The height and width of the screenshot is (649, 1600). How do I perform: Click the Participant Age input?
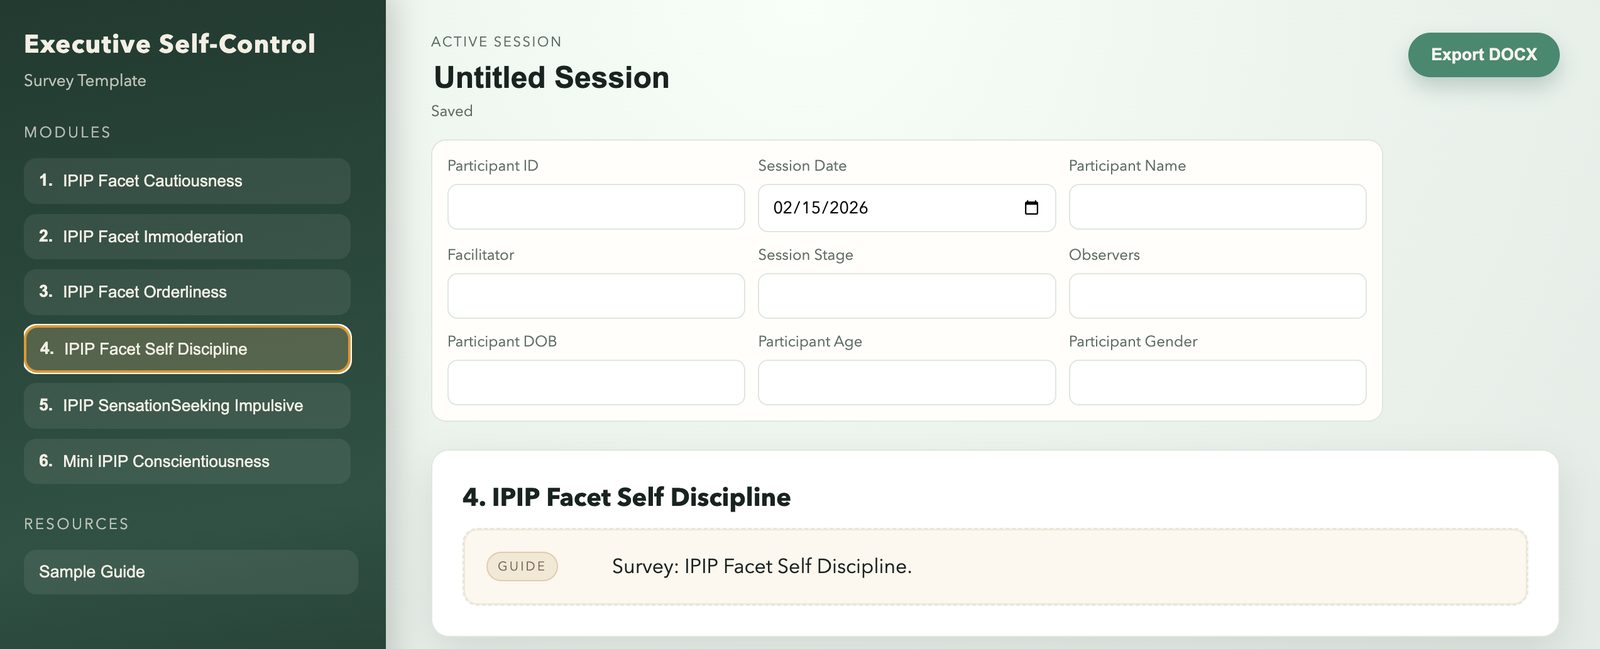point(906,383)
